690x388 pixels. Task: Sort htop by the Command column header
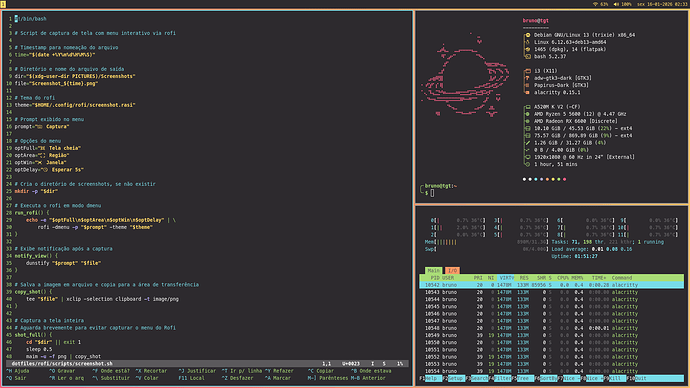[x=622, y=278]
